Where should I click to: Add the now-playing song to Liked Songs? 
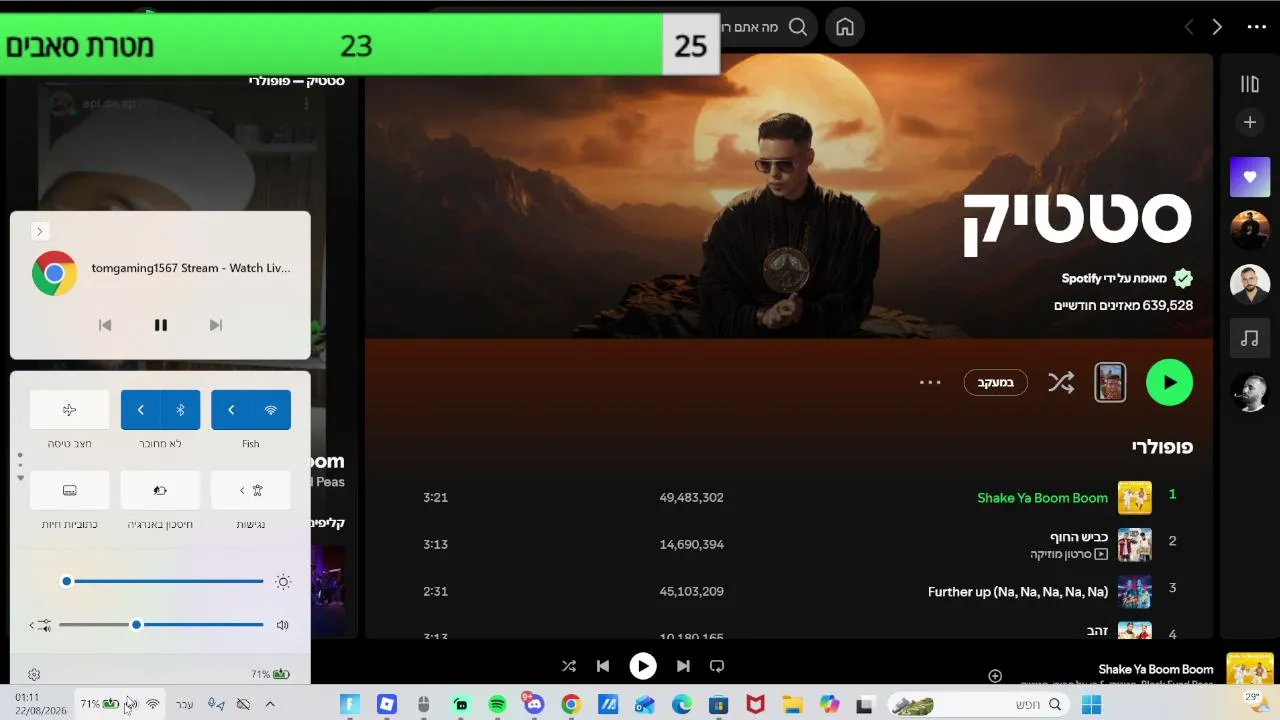click(x=995, y=676)
